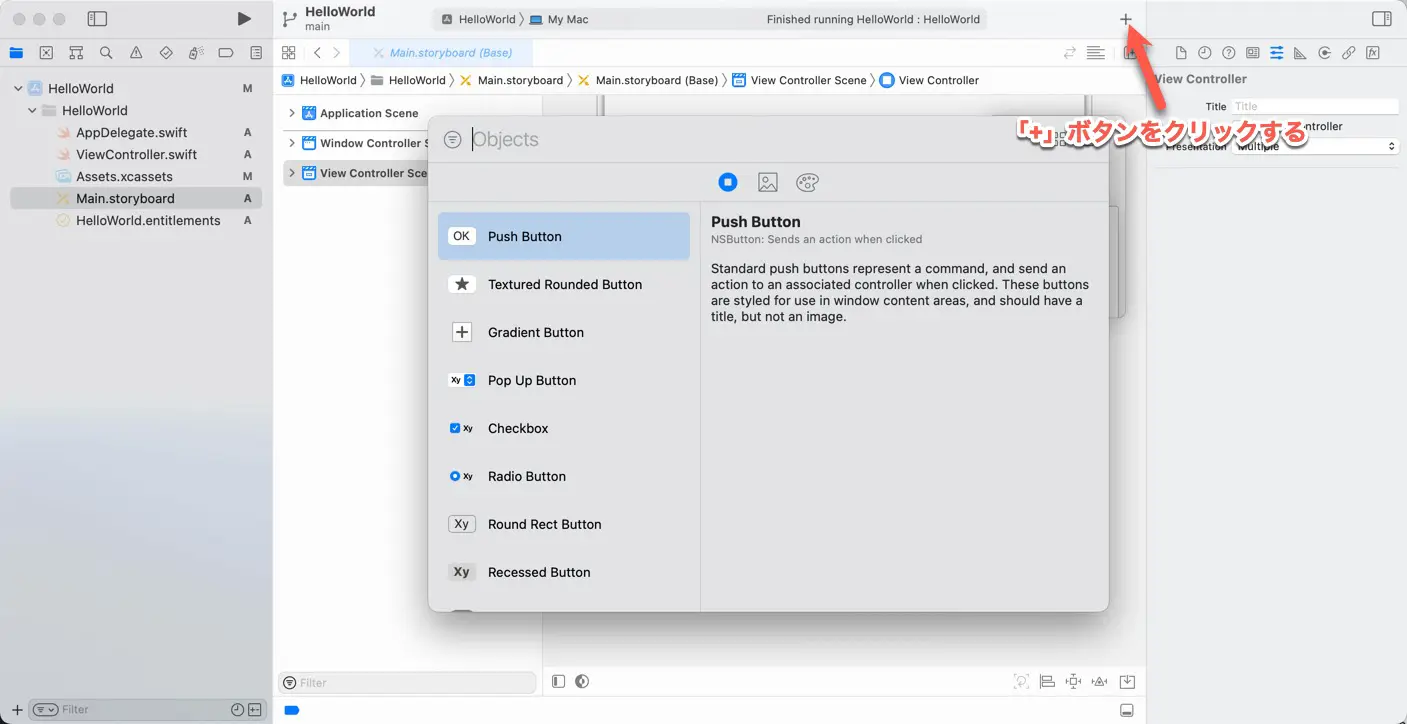
Task: Collapse the HelloWorld group folder
Action: 32,110
